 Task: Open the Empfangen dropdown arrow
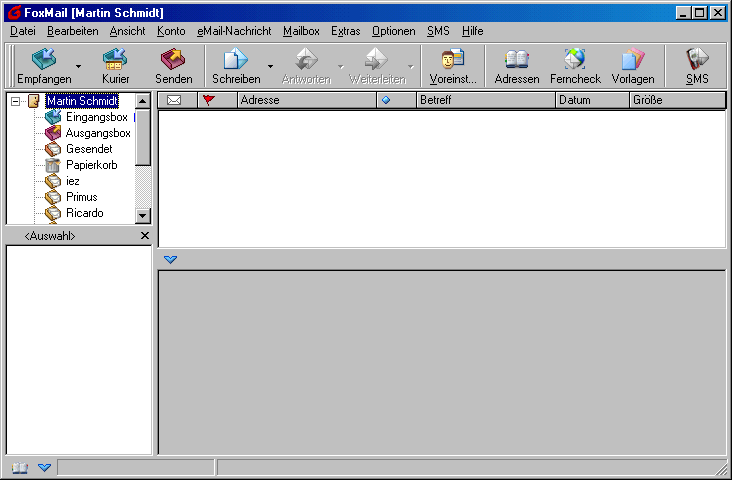(x=78, y=66)
